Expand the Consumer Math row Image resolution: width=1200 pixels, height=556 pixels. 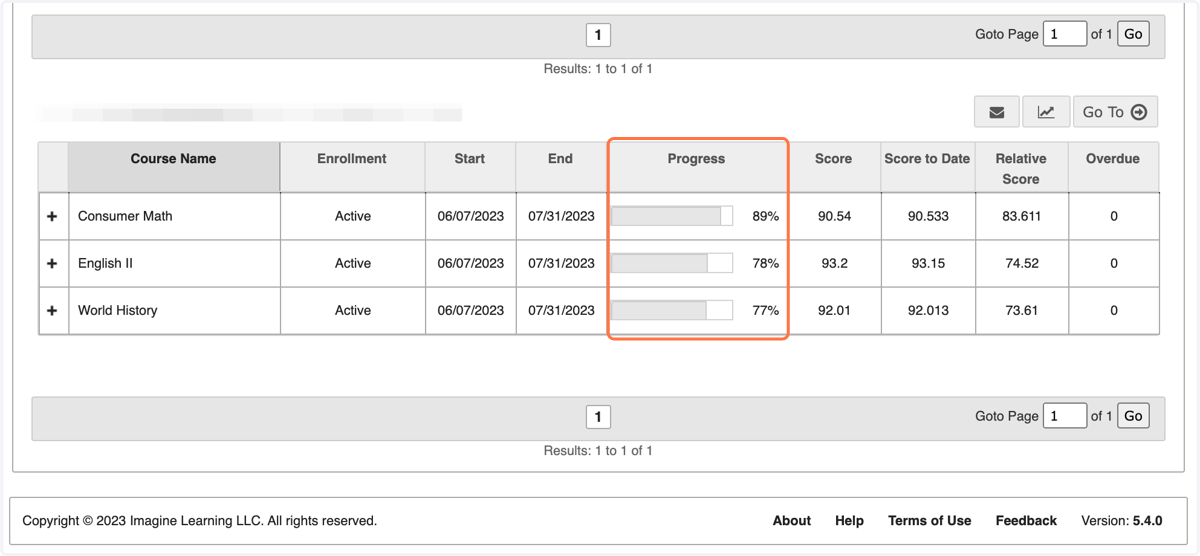coord(52,216)
